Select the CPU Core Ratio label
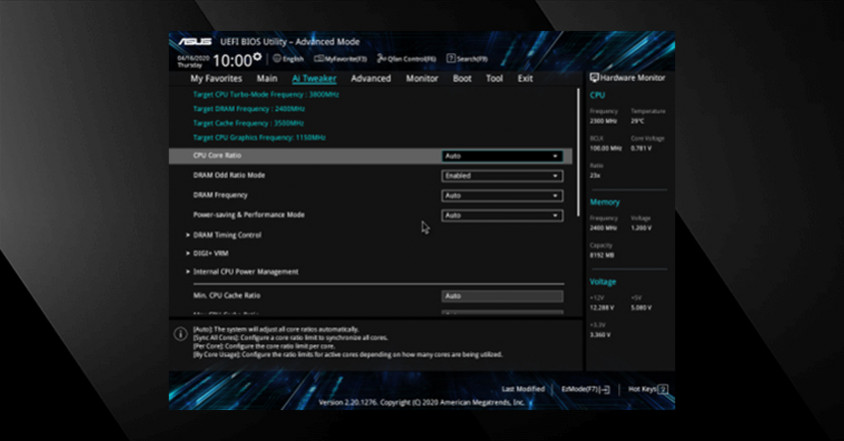 pyautogui.click(x=217, y=156)
